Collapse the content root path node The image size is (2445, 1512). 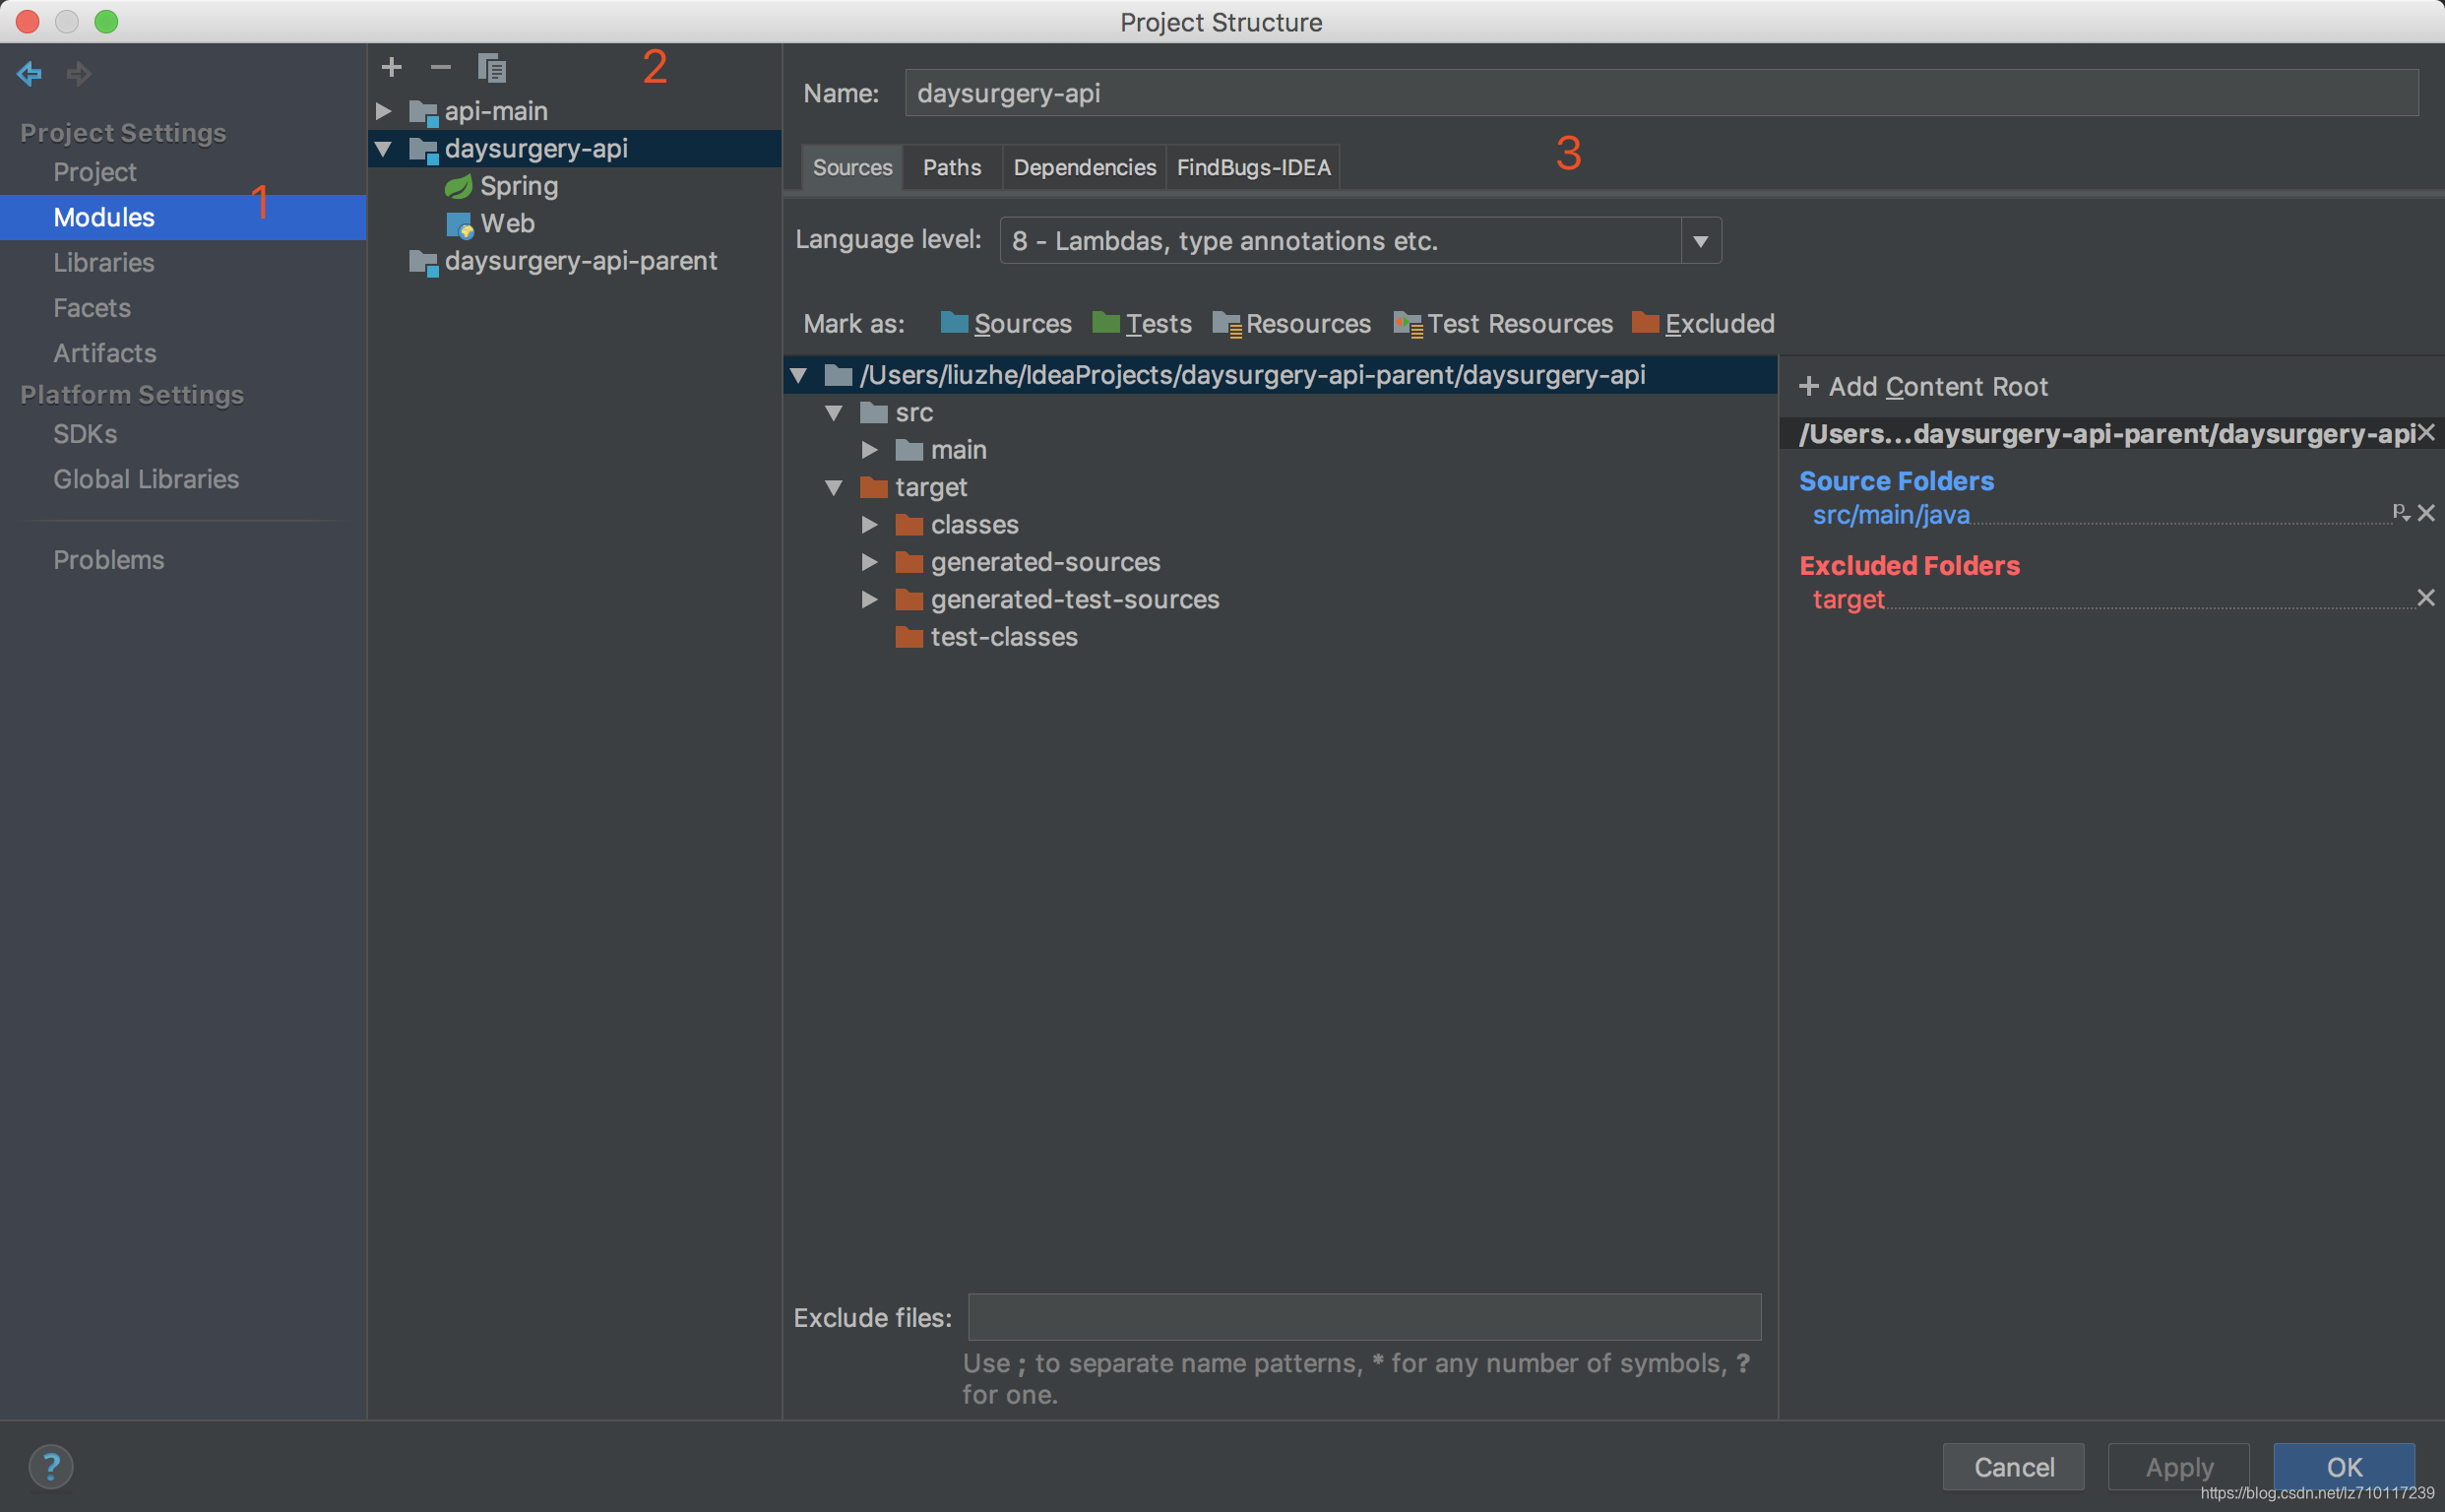tap(798, 376)
